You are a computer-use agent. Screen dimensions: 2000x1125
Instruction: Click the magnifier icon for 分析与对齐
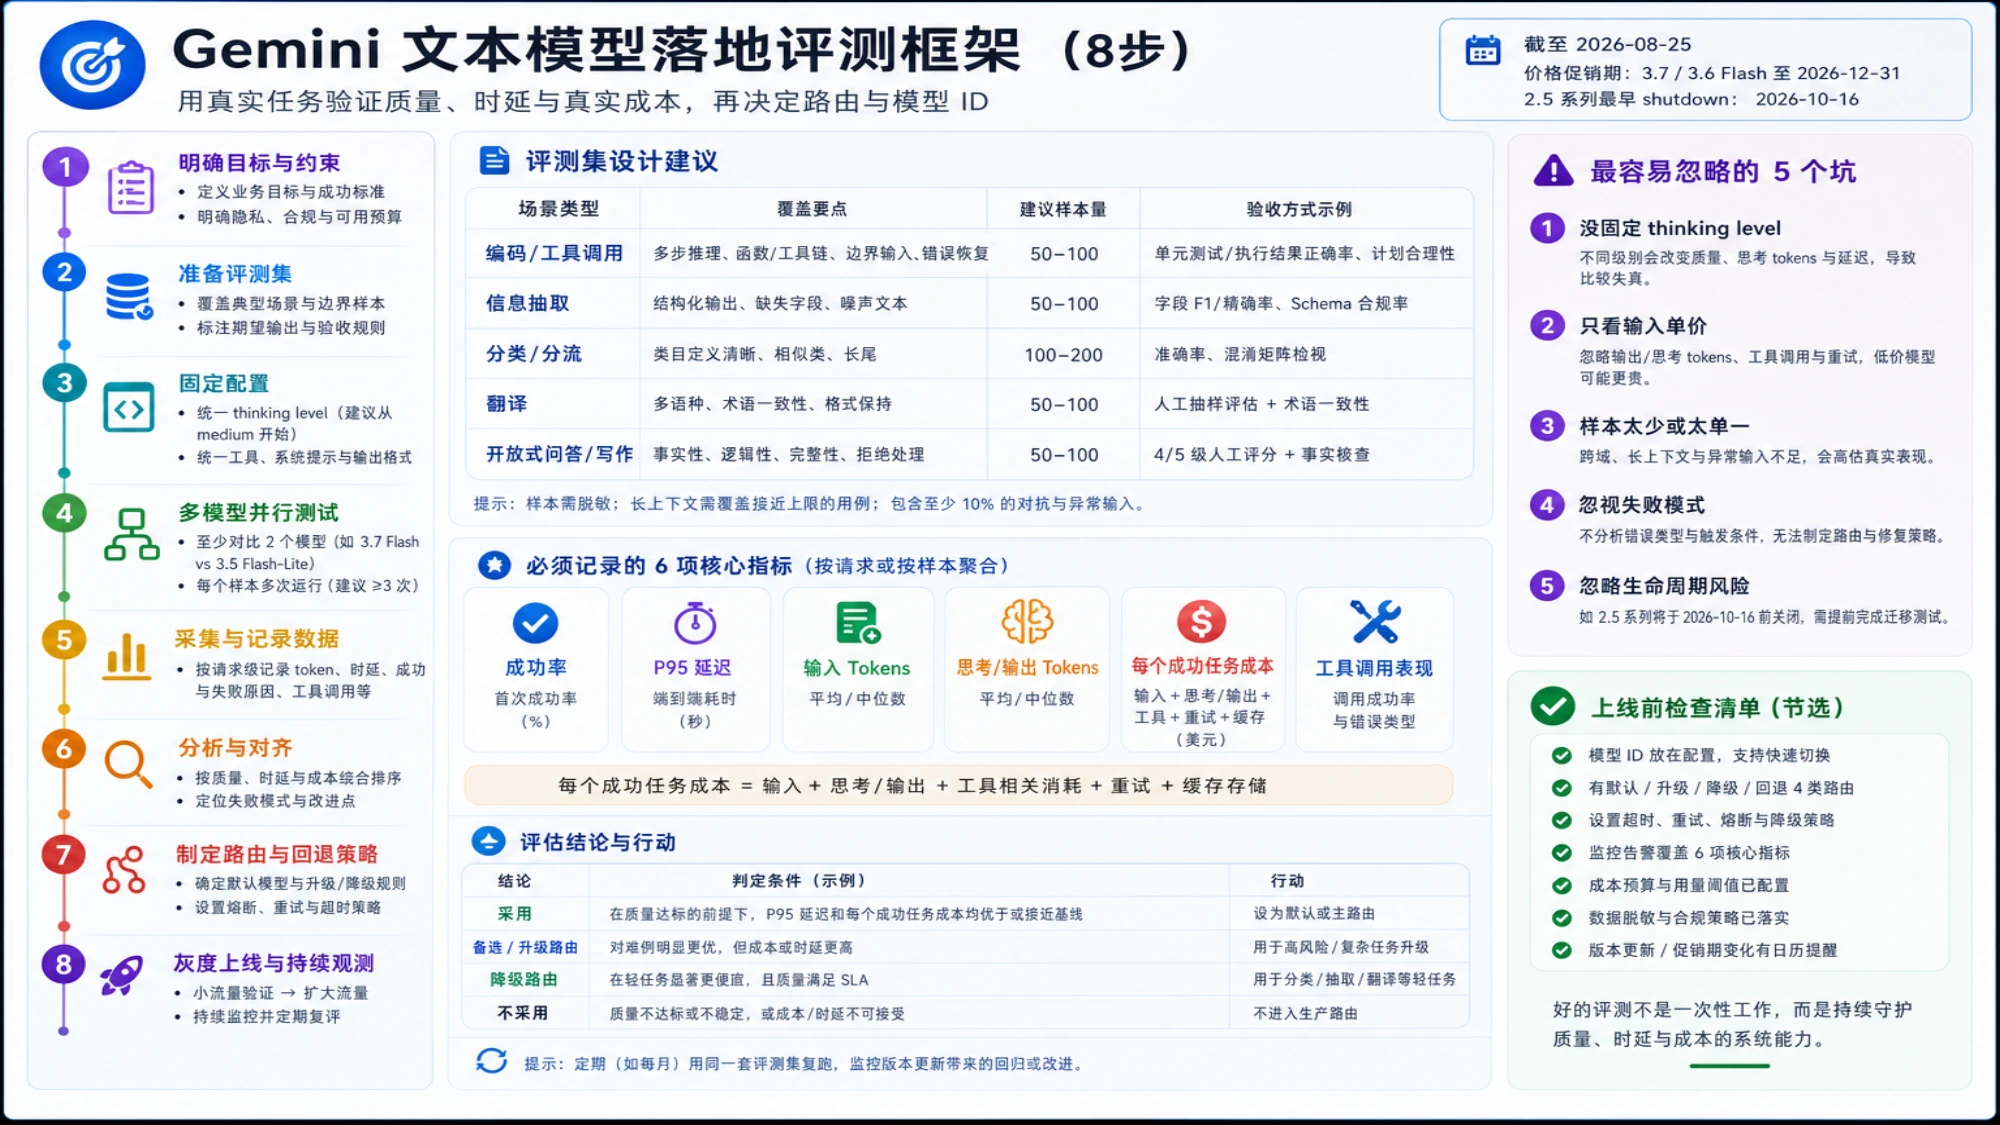128,764
